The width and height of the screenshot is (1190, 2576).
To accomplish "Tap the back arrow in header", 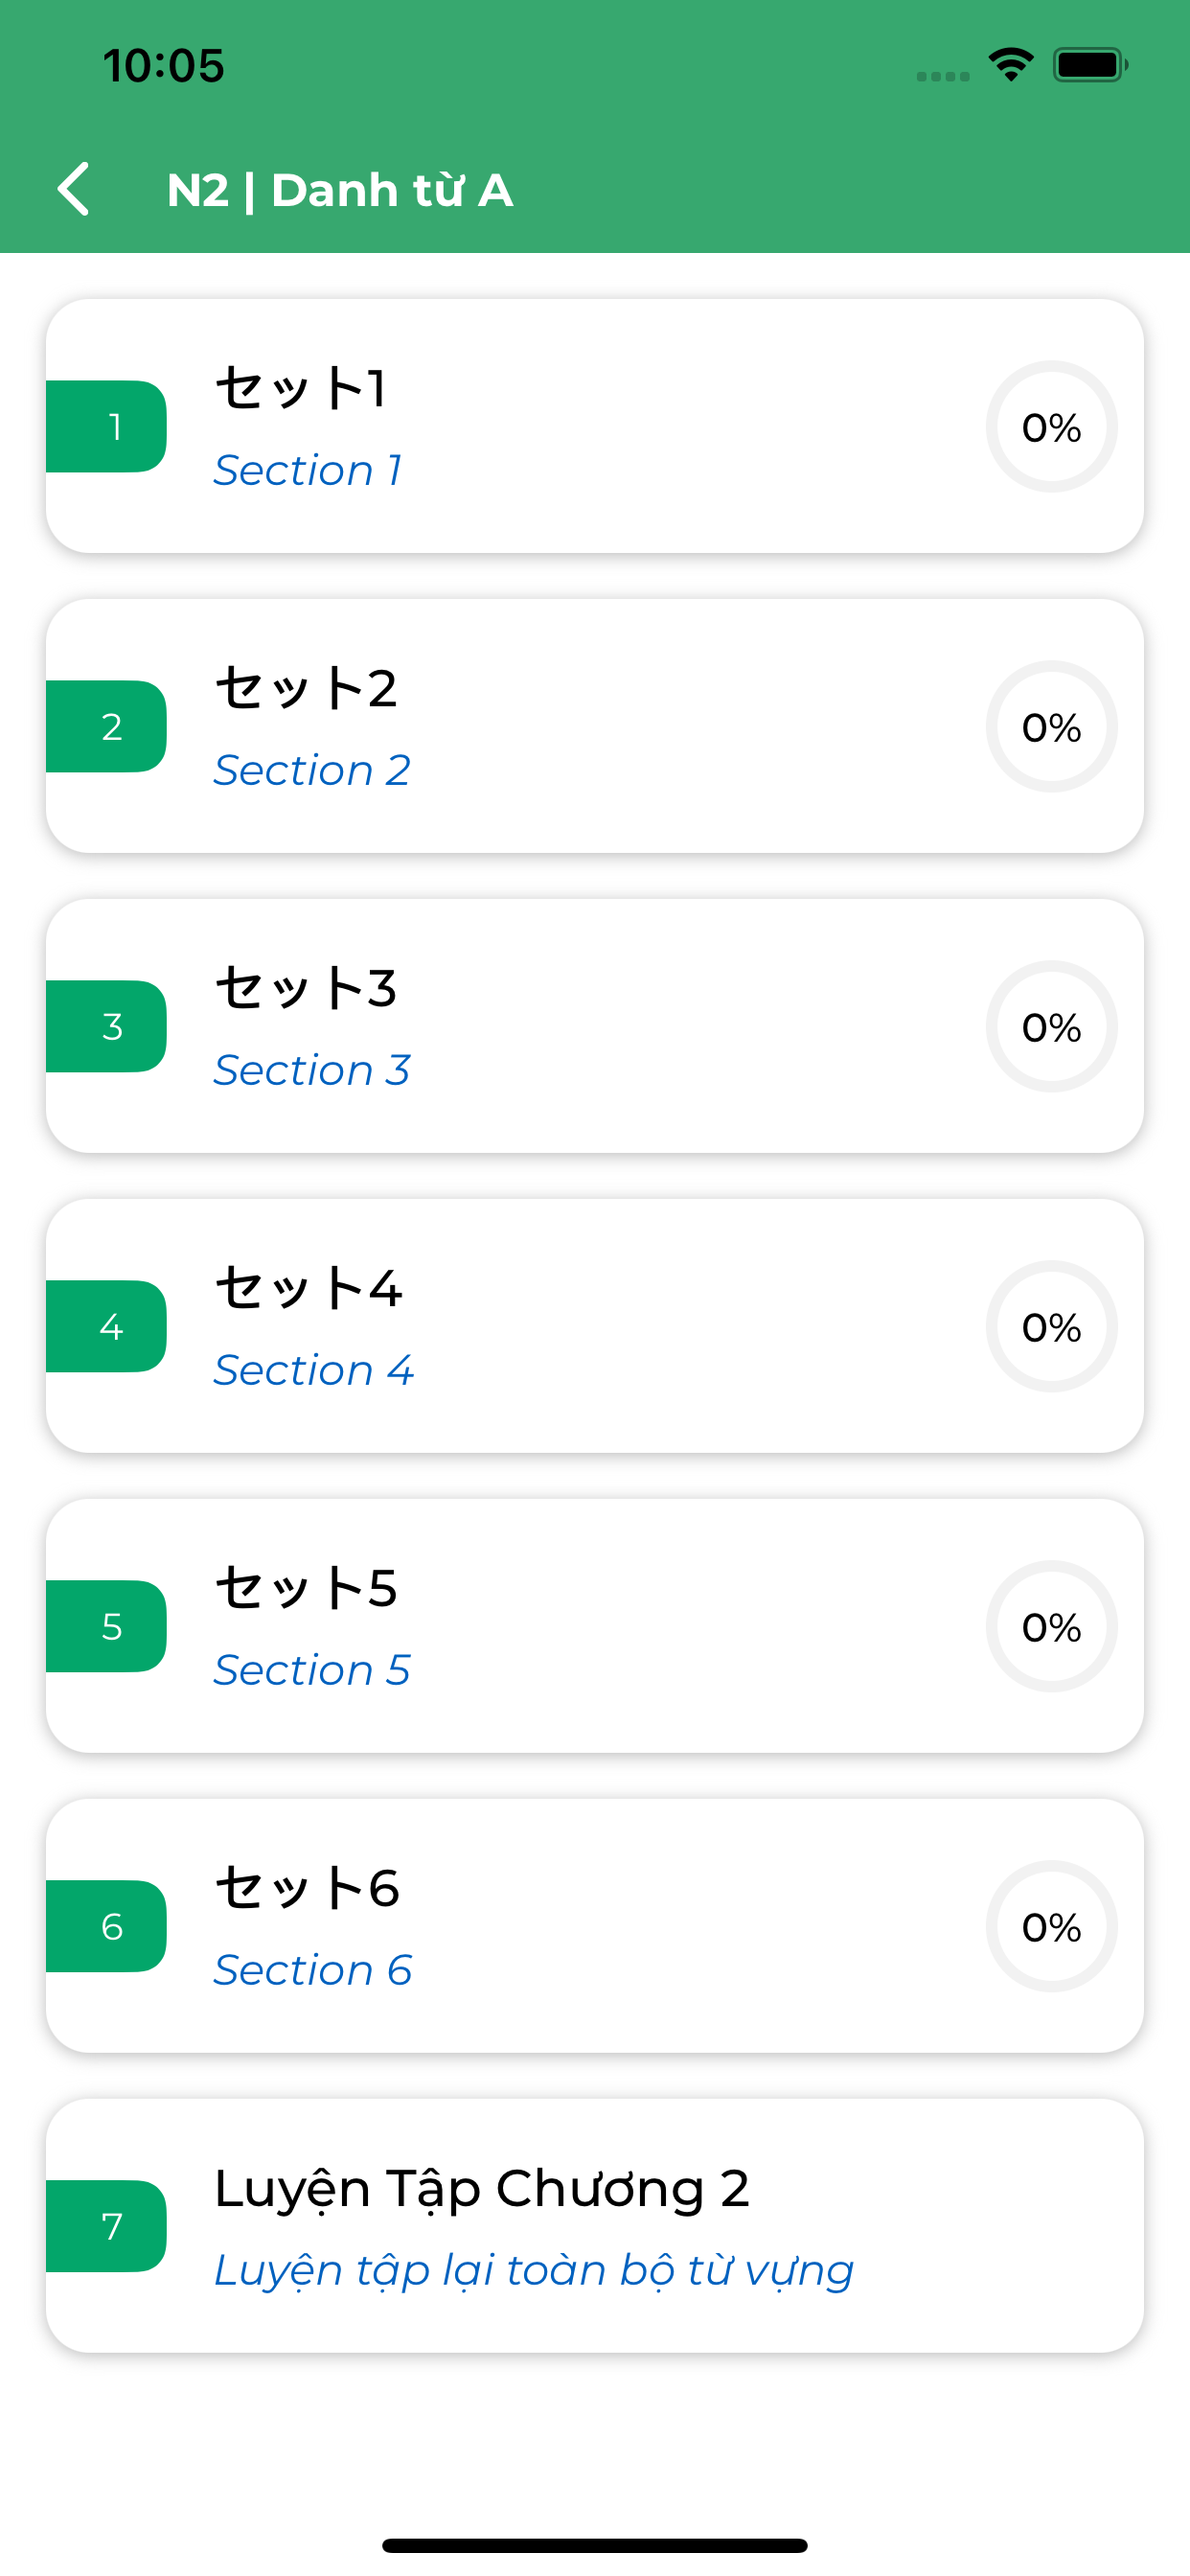I will pyautogui.click(x=73, y=189).
